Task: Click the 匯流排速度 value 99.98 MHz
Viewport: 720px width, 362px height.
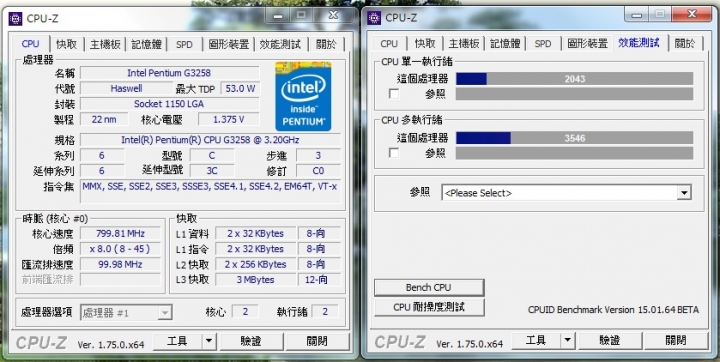Action: (x=120, y=264)
